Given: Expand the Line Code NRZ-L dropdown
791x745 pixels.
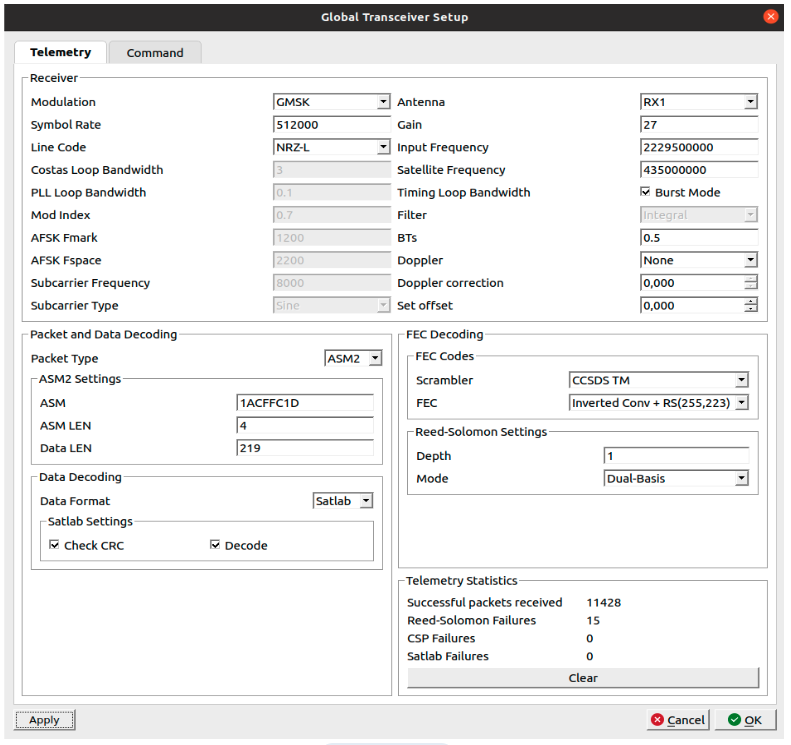Looking at the screenshot, I should pos(331,147).
